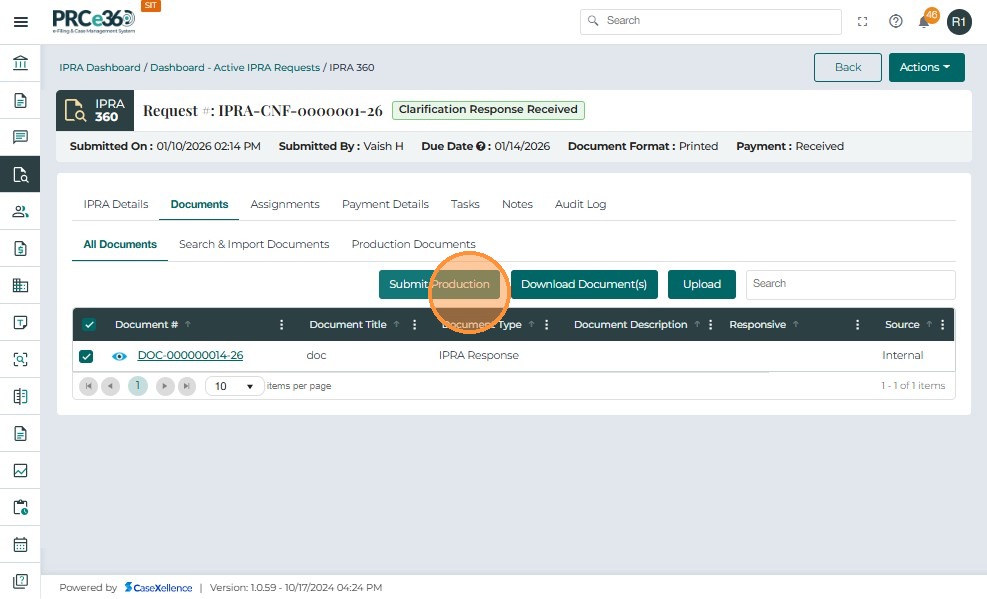Go to Dashboard - Active IPRA Requests breadcrumb

point(235,67)
